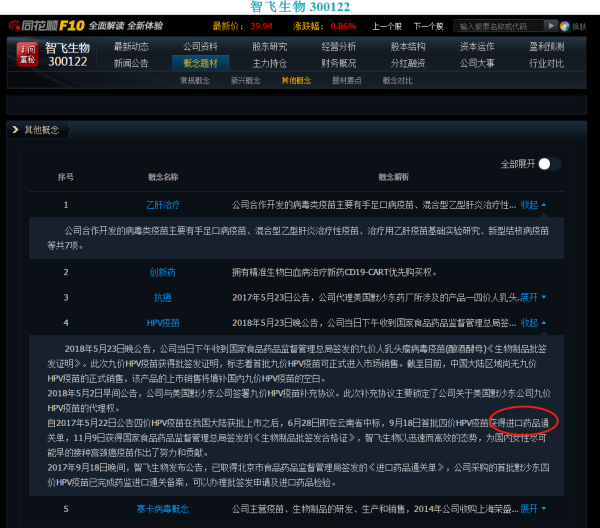Open the 分红融资 menu item
600x528 pixels.
408,63
